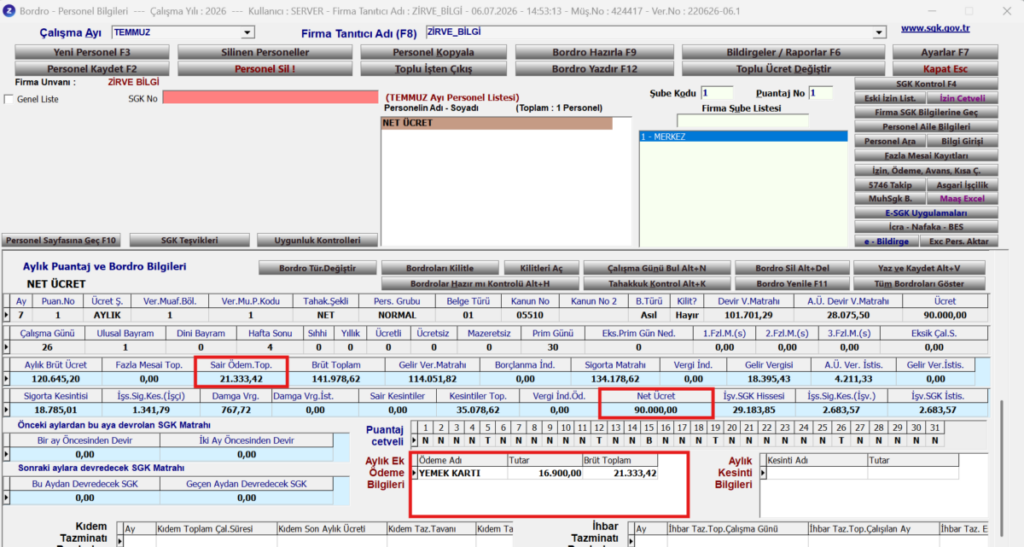This screenshot has height=547, width=1024.
Task: Click Bordroları Kilitle button
Action: (440, 268)
